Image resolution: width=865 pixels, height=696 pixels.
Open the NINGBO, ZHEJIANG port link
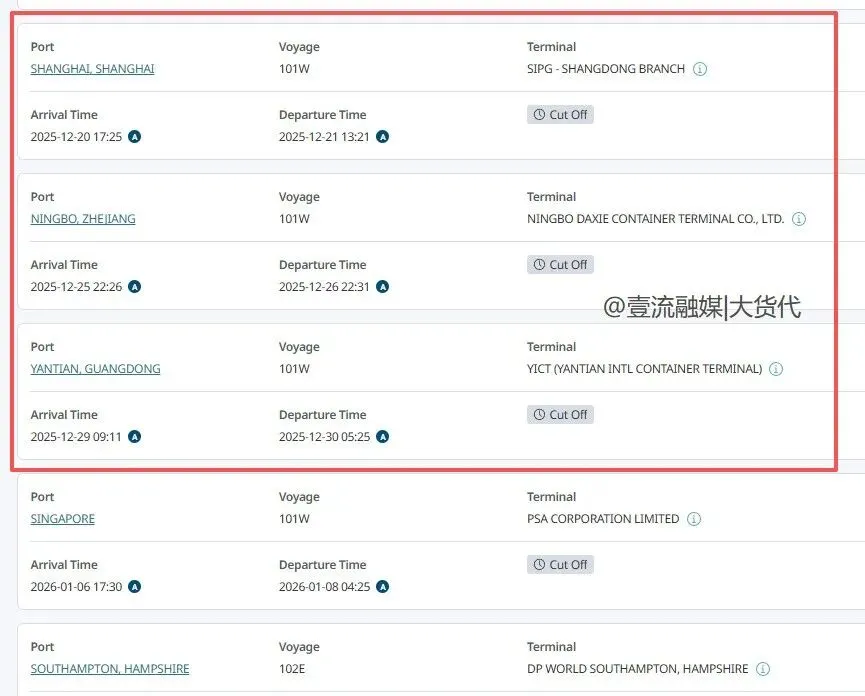83,219
